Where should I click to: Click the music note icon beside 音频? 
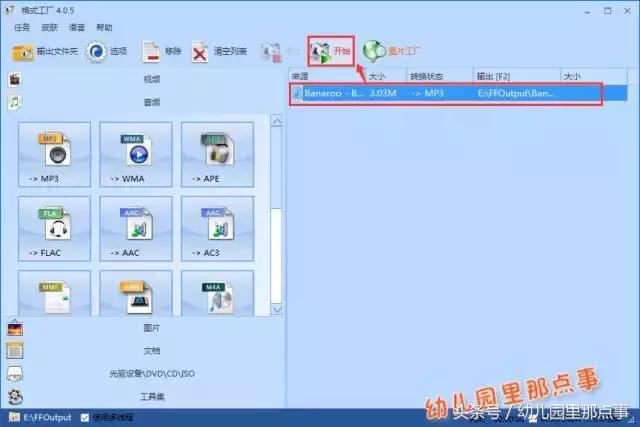point(14,102)
